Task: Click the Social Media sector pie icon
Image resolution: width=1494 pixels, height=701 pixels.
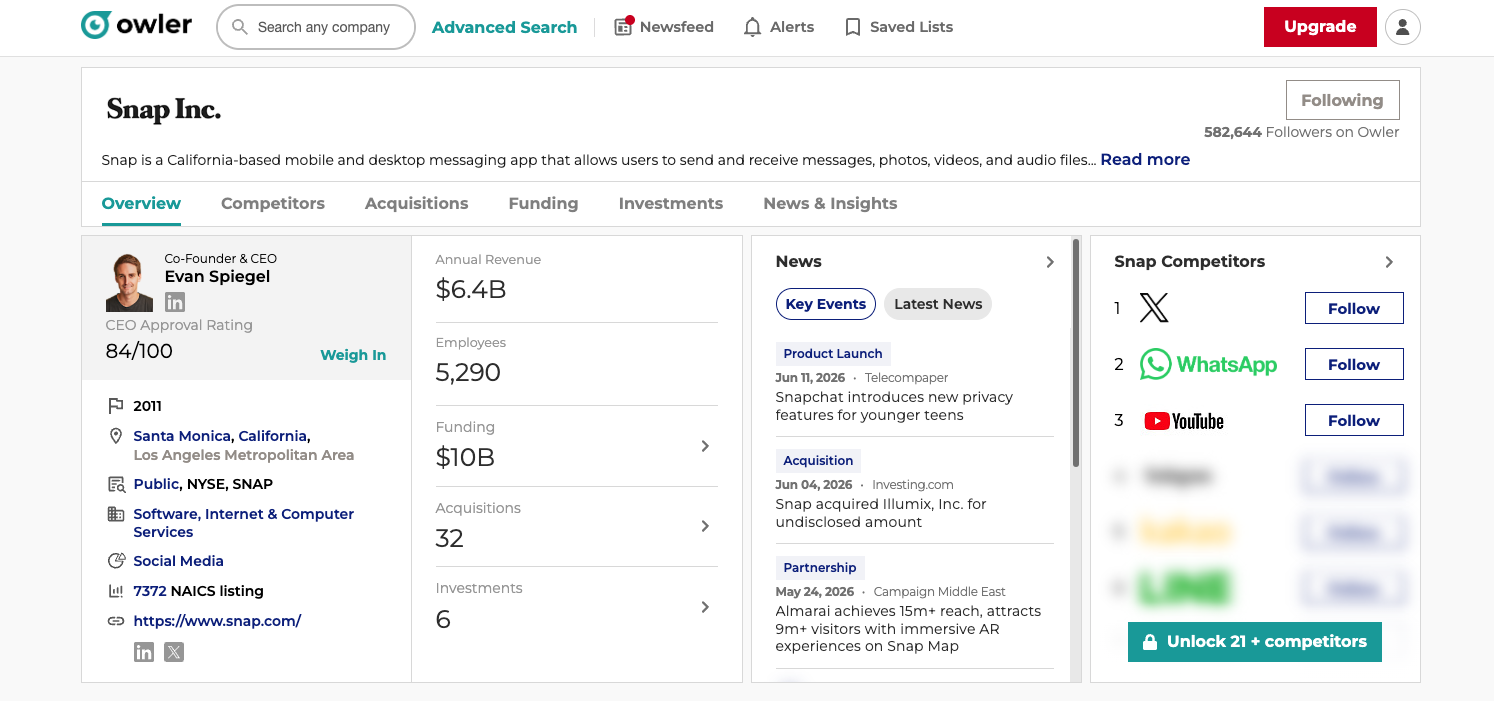Action: point(115,561)
